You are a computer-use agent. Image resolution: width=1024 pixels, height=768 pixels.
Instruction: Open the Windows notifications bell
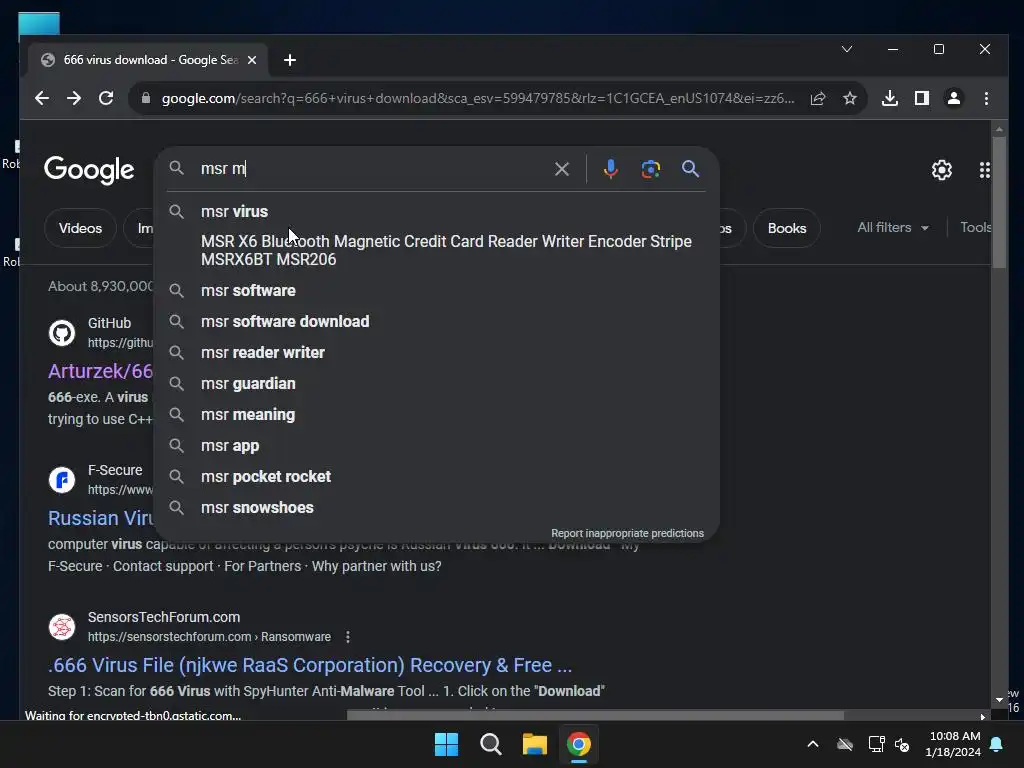coord(997,744)
